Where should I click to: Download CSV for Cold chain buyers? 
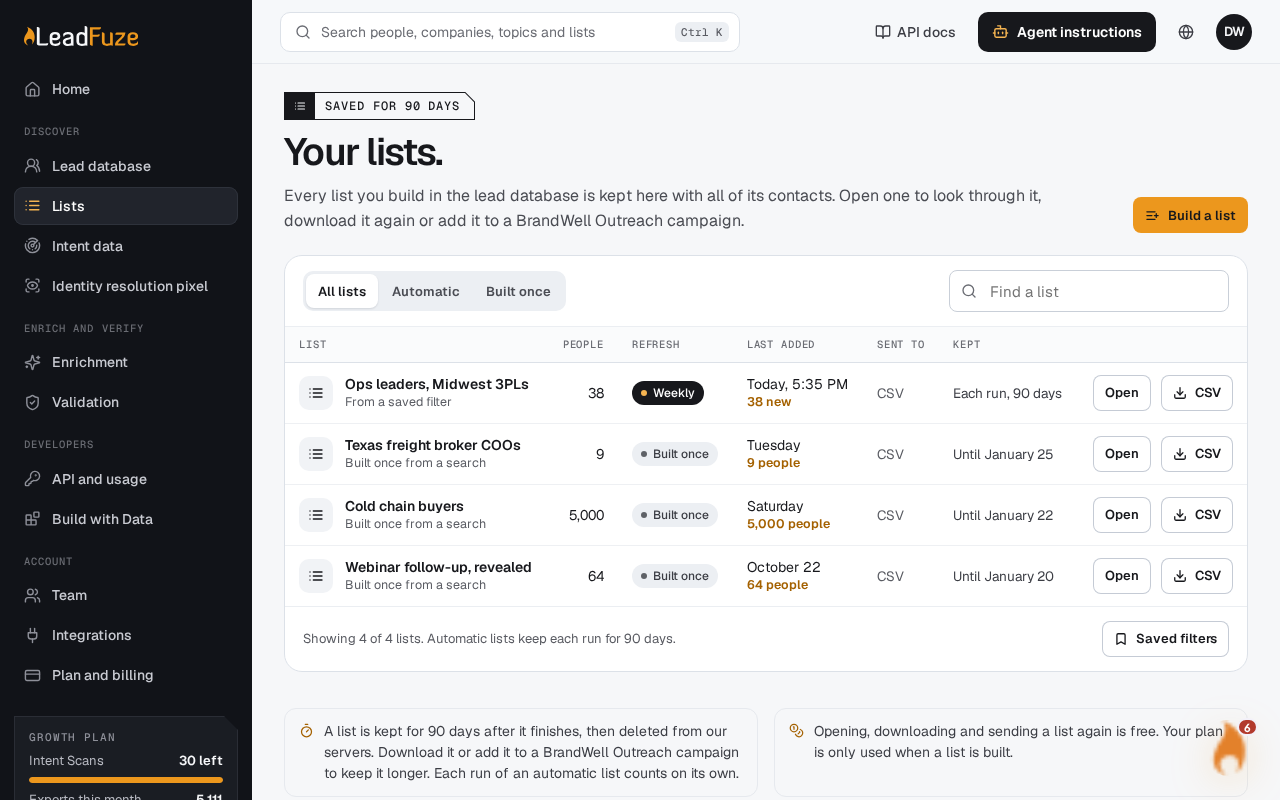tap(1197, 515)
